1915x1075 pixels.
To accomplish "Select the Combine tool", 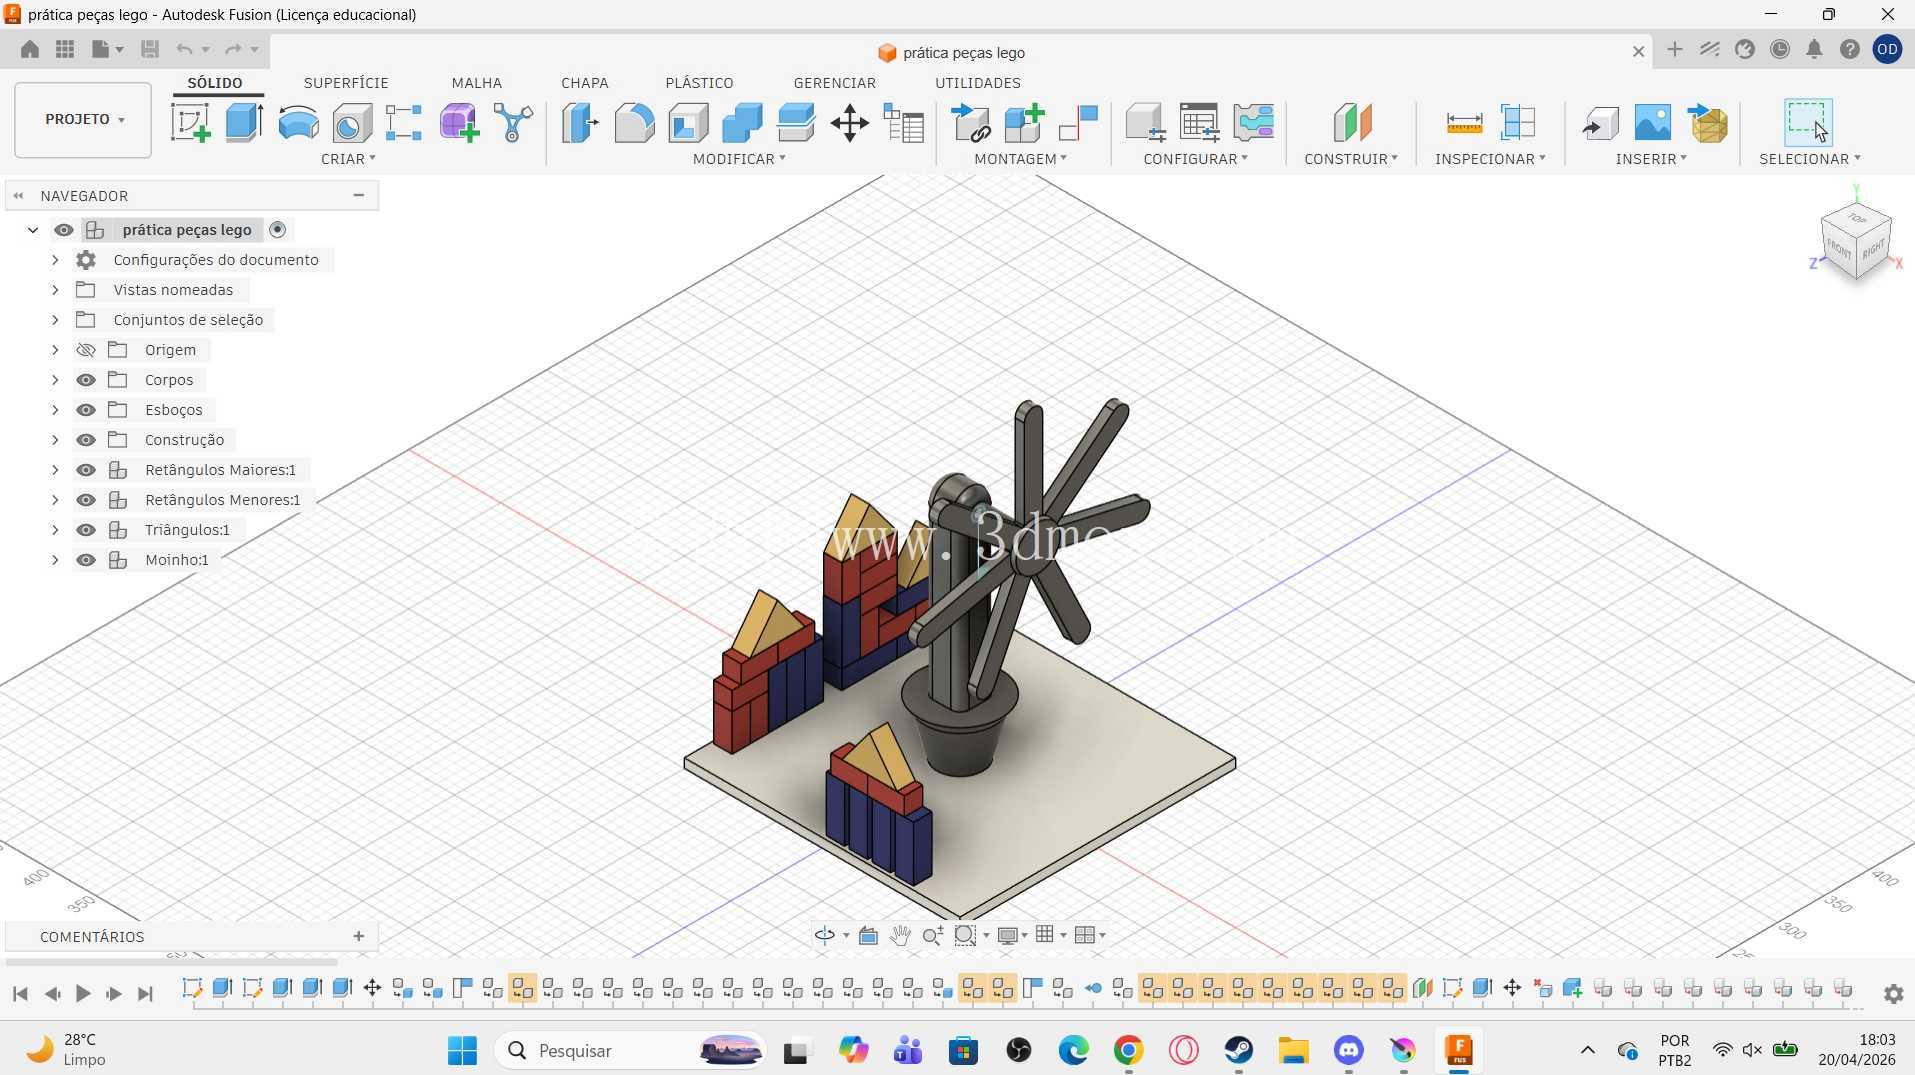I will (x=742, y=123).
